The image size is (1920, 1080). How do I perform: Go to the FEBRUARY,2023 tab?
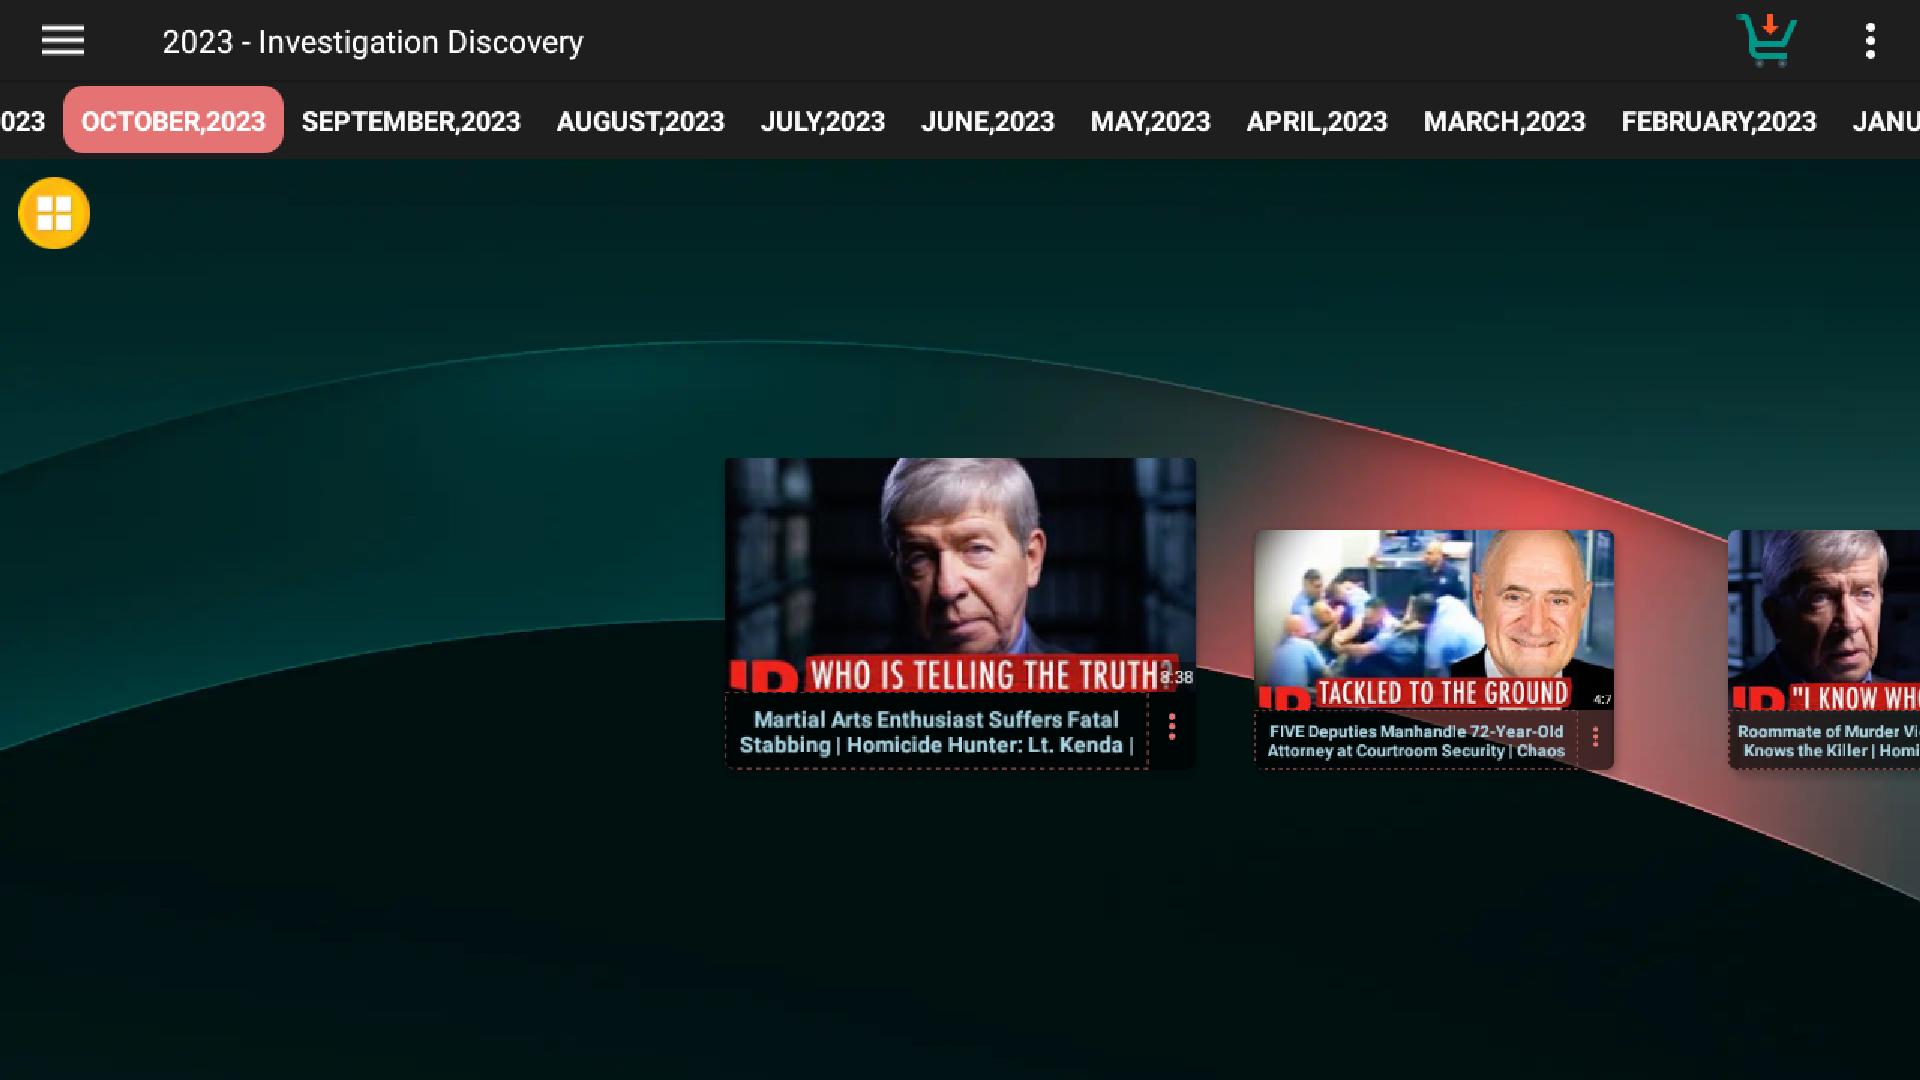pyautogui.click(x=1718, y=121)
